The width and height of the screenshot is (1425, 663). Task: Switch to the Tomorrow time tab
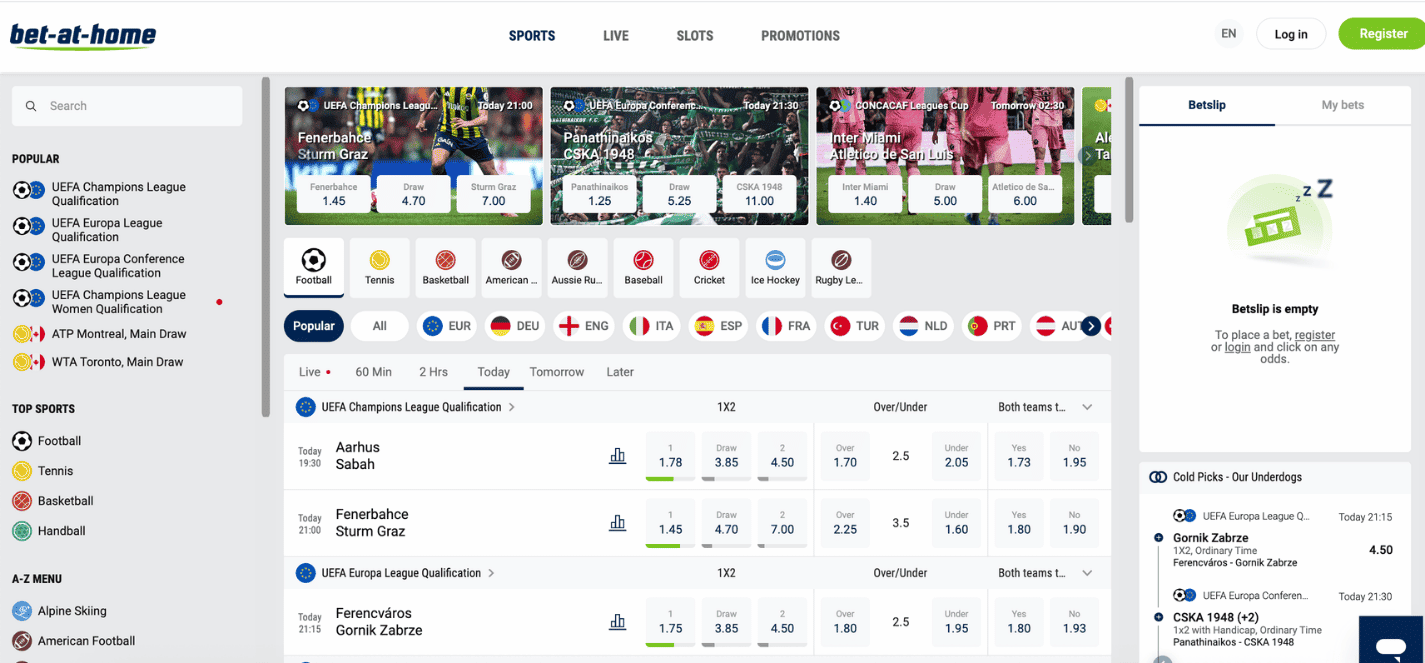pyautogui.click(x=557, y=372)
